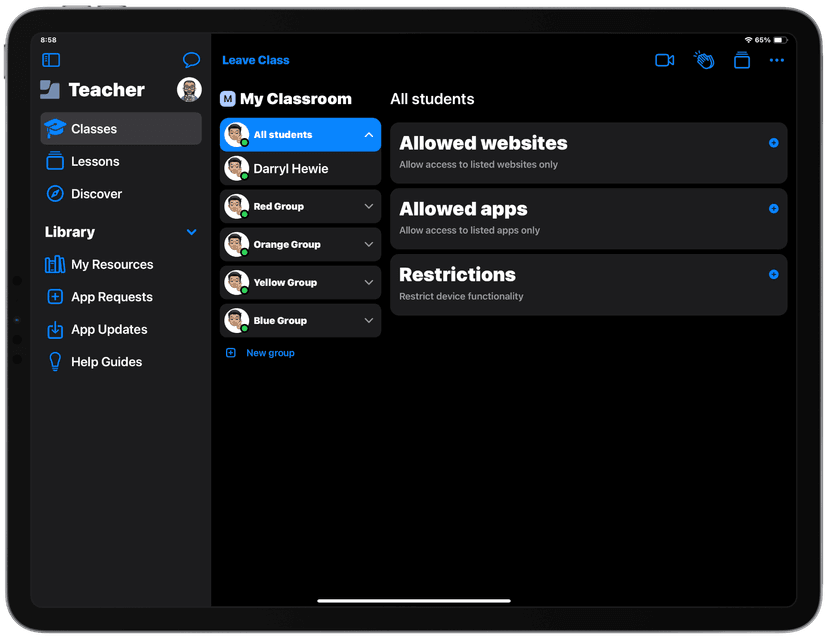
Task: Tap the device screens icon in the toolbar
Action: [x=742, y=60]
